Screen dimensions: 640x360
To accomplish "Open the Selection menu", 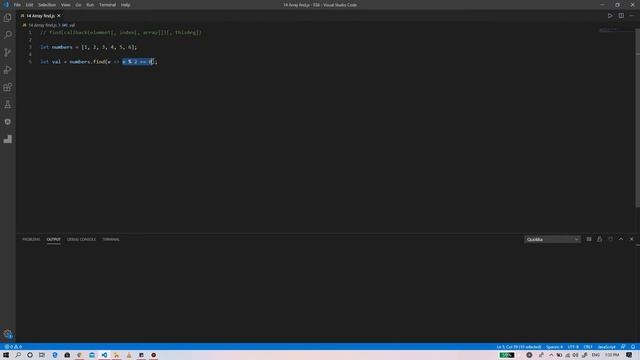I will point(47,5).
